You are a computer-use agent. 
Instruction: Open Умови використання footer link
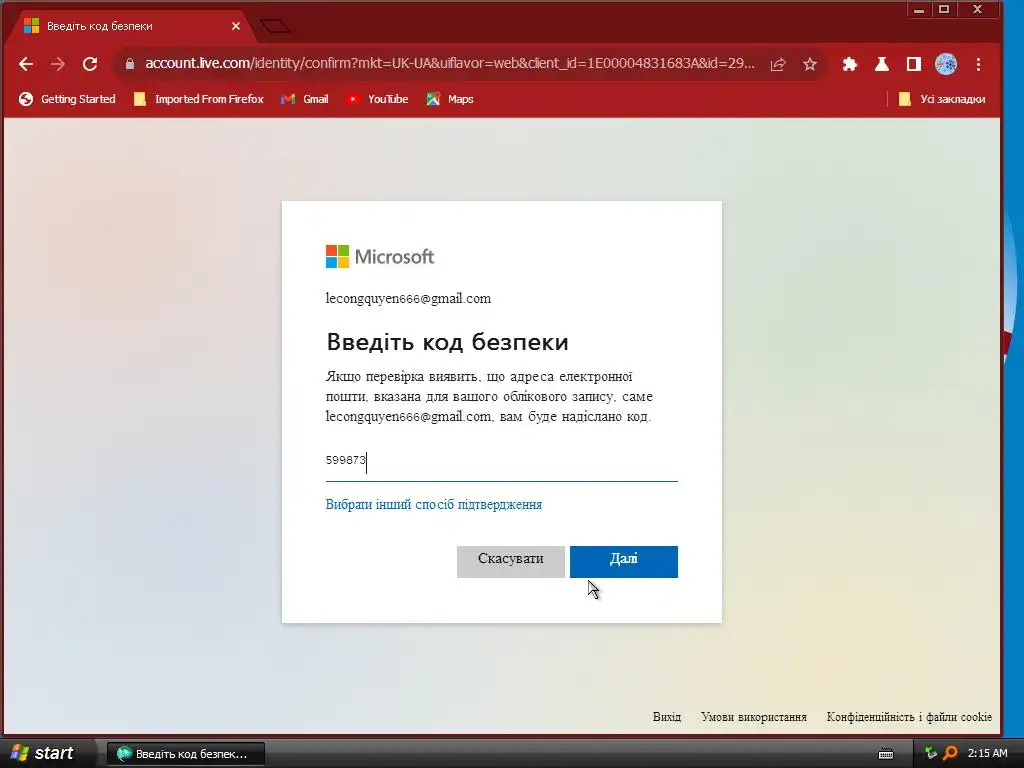pos(754,717)
